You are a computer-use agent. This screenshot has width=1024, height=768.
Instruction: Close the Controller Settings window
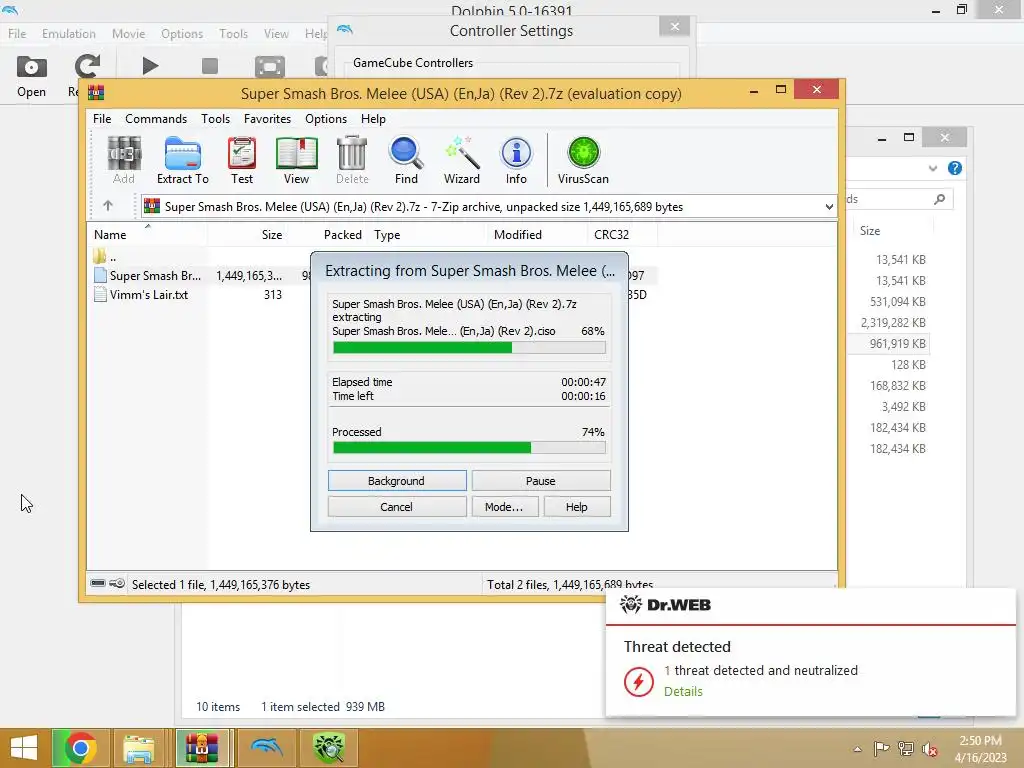coord(675,26)
